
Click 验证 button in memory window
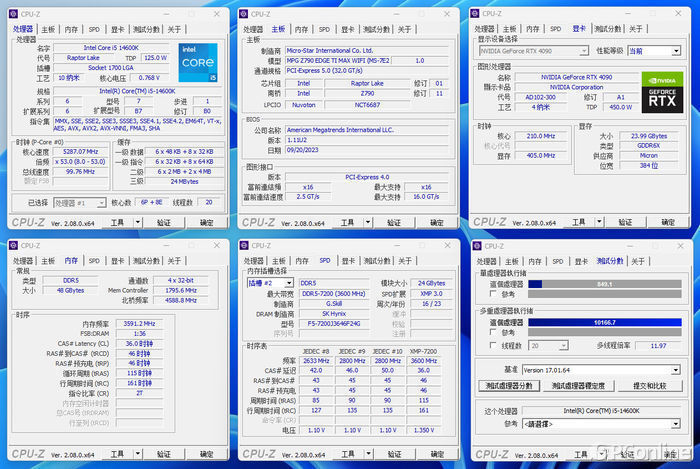(x=164, y=453)
